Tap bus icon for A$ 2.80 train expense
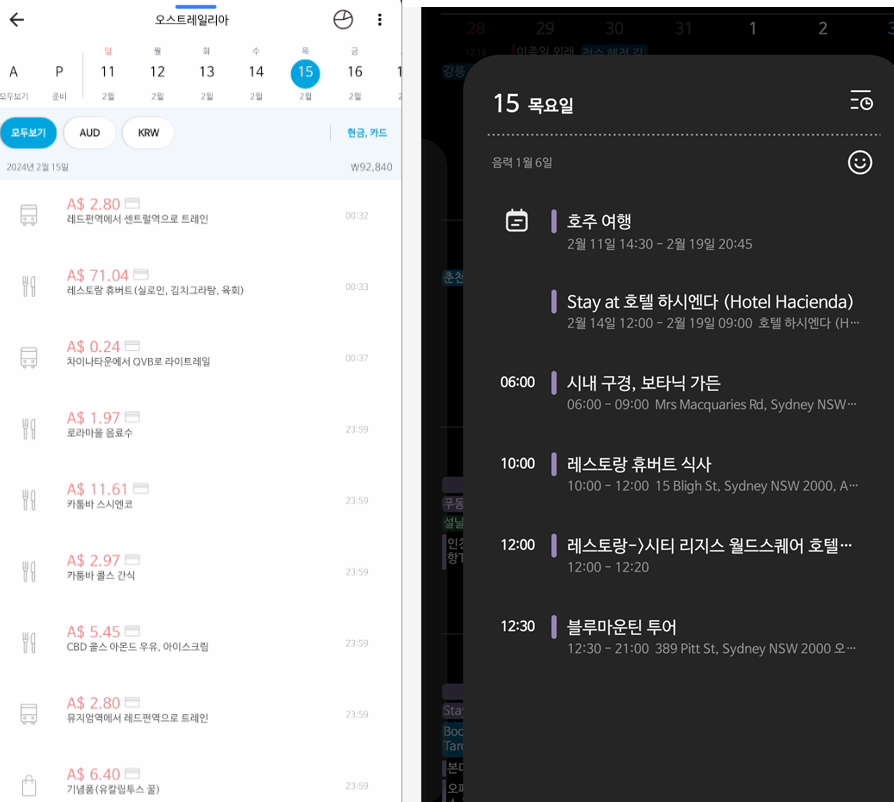Viewport: 894px width, 802px height. point(29,215)
